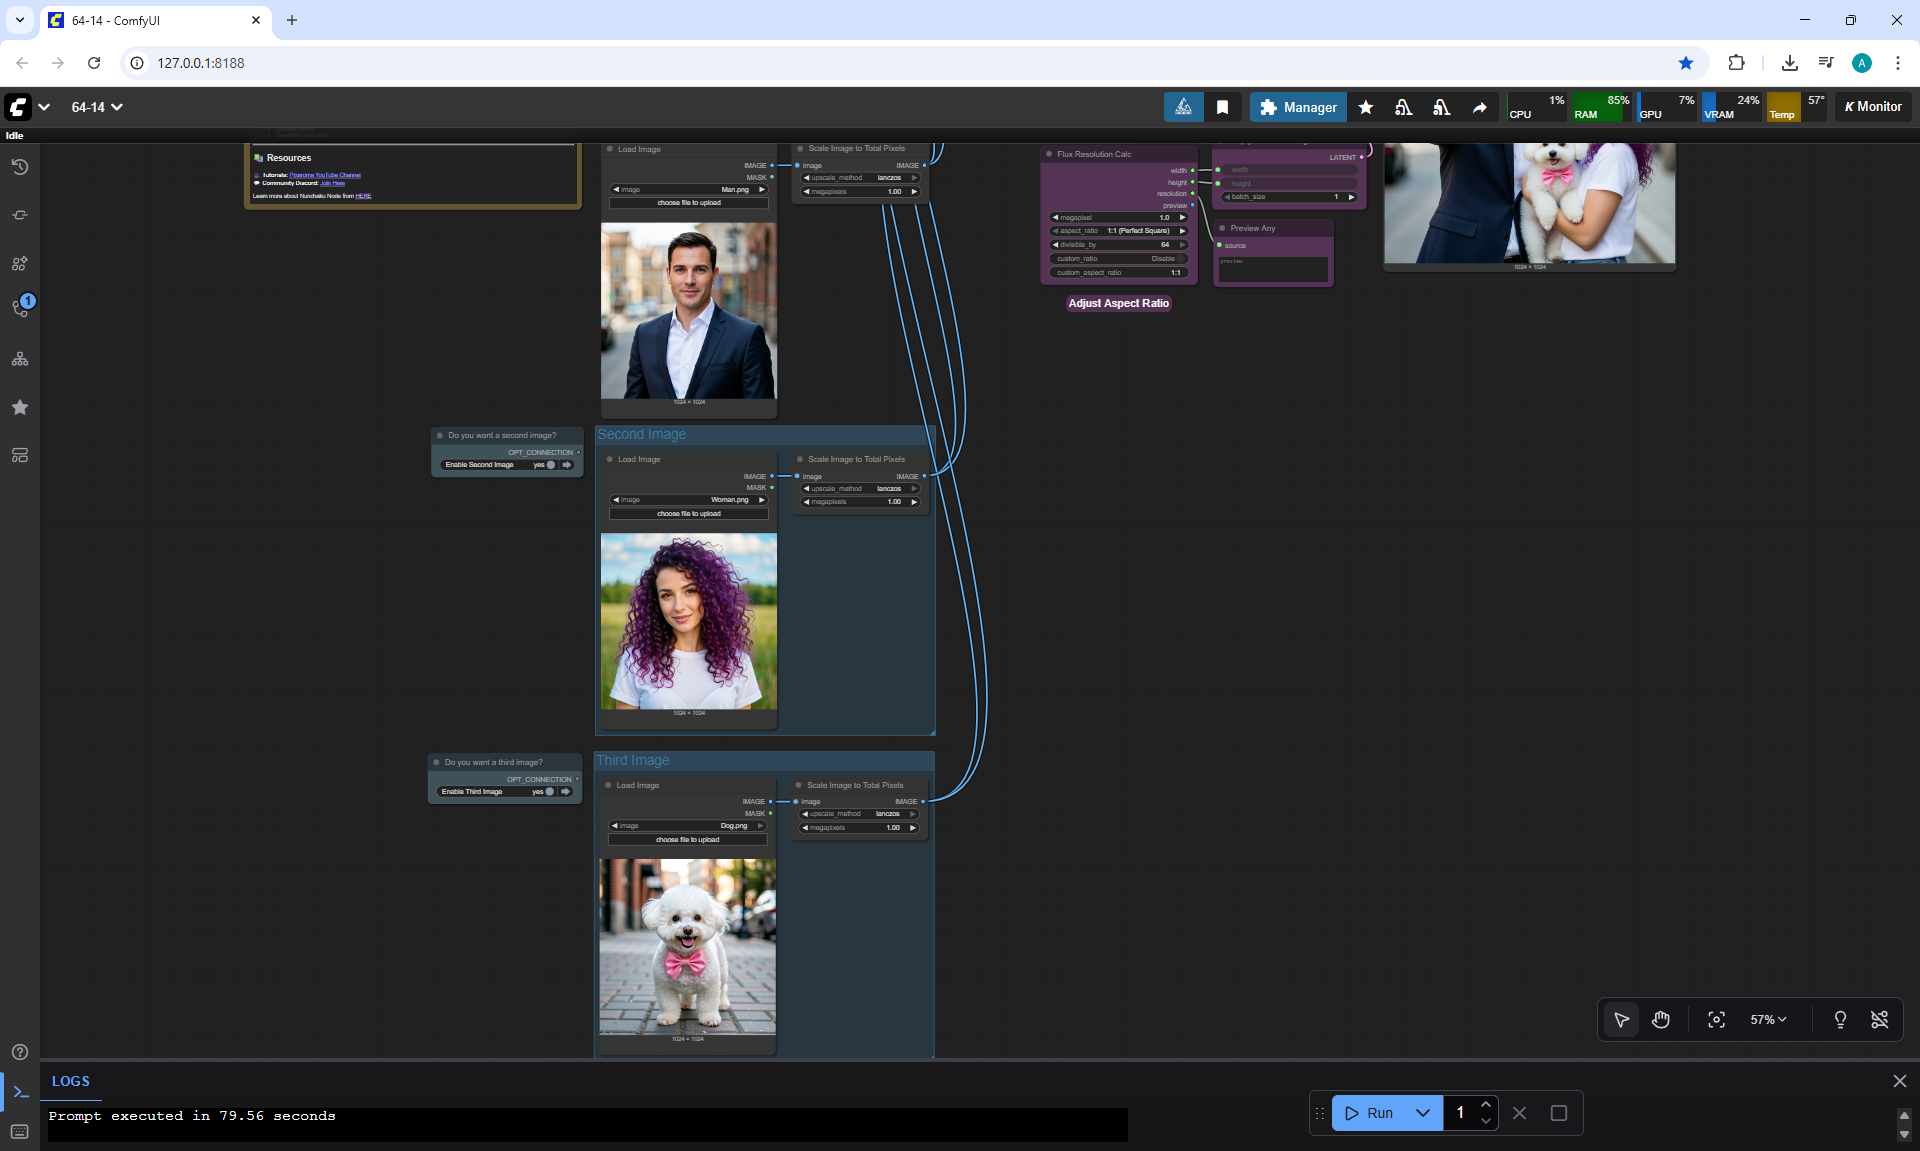Expand the Run button options arrow
The width and height of the screenshot is (1920, 1151).
coord(1423,1113)
